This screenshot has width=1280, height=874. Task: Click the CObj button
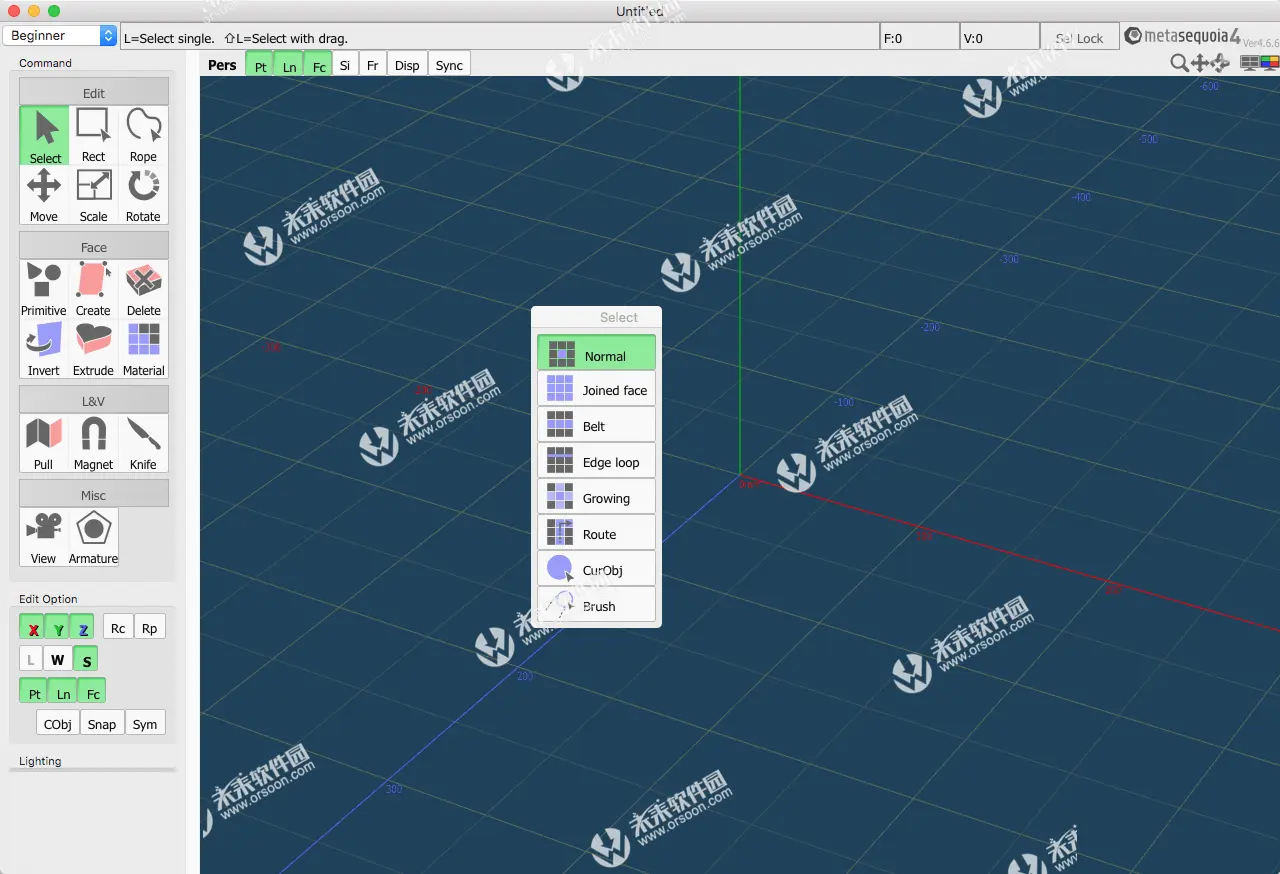58,724
